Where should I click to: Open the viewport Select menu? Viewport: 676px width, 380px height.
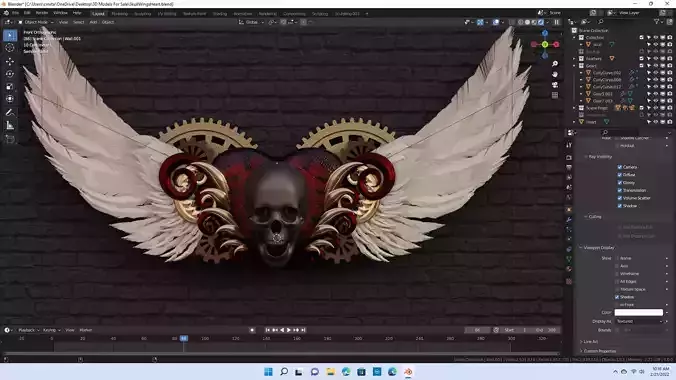tap(78, 22)
